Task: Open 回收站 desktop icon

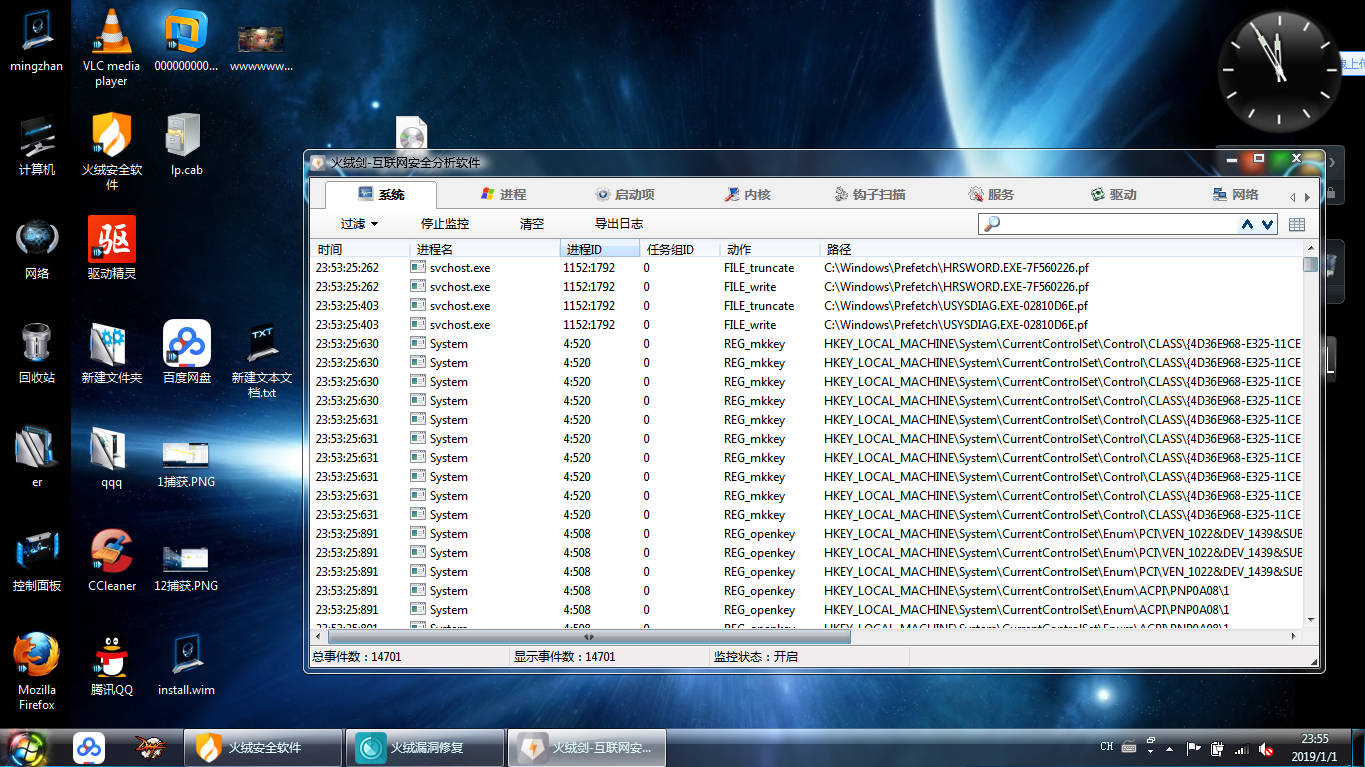Action: click(37, 354)
